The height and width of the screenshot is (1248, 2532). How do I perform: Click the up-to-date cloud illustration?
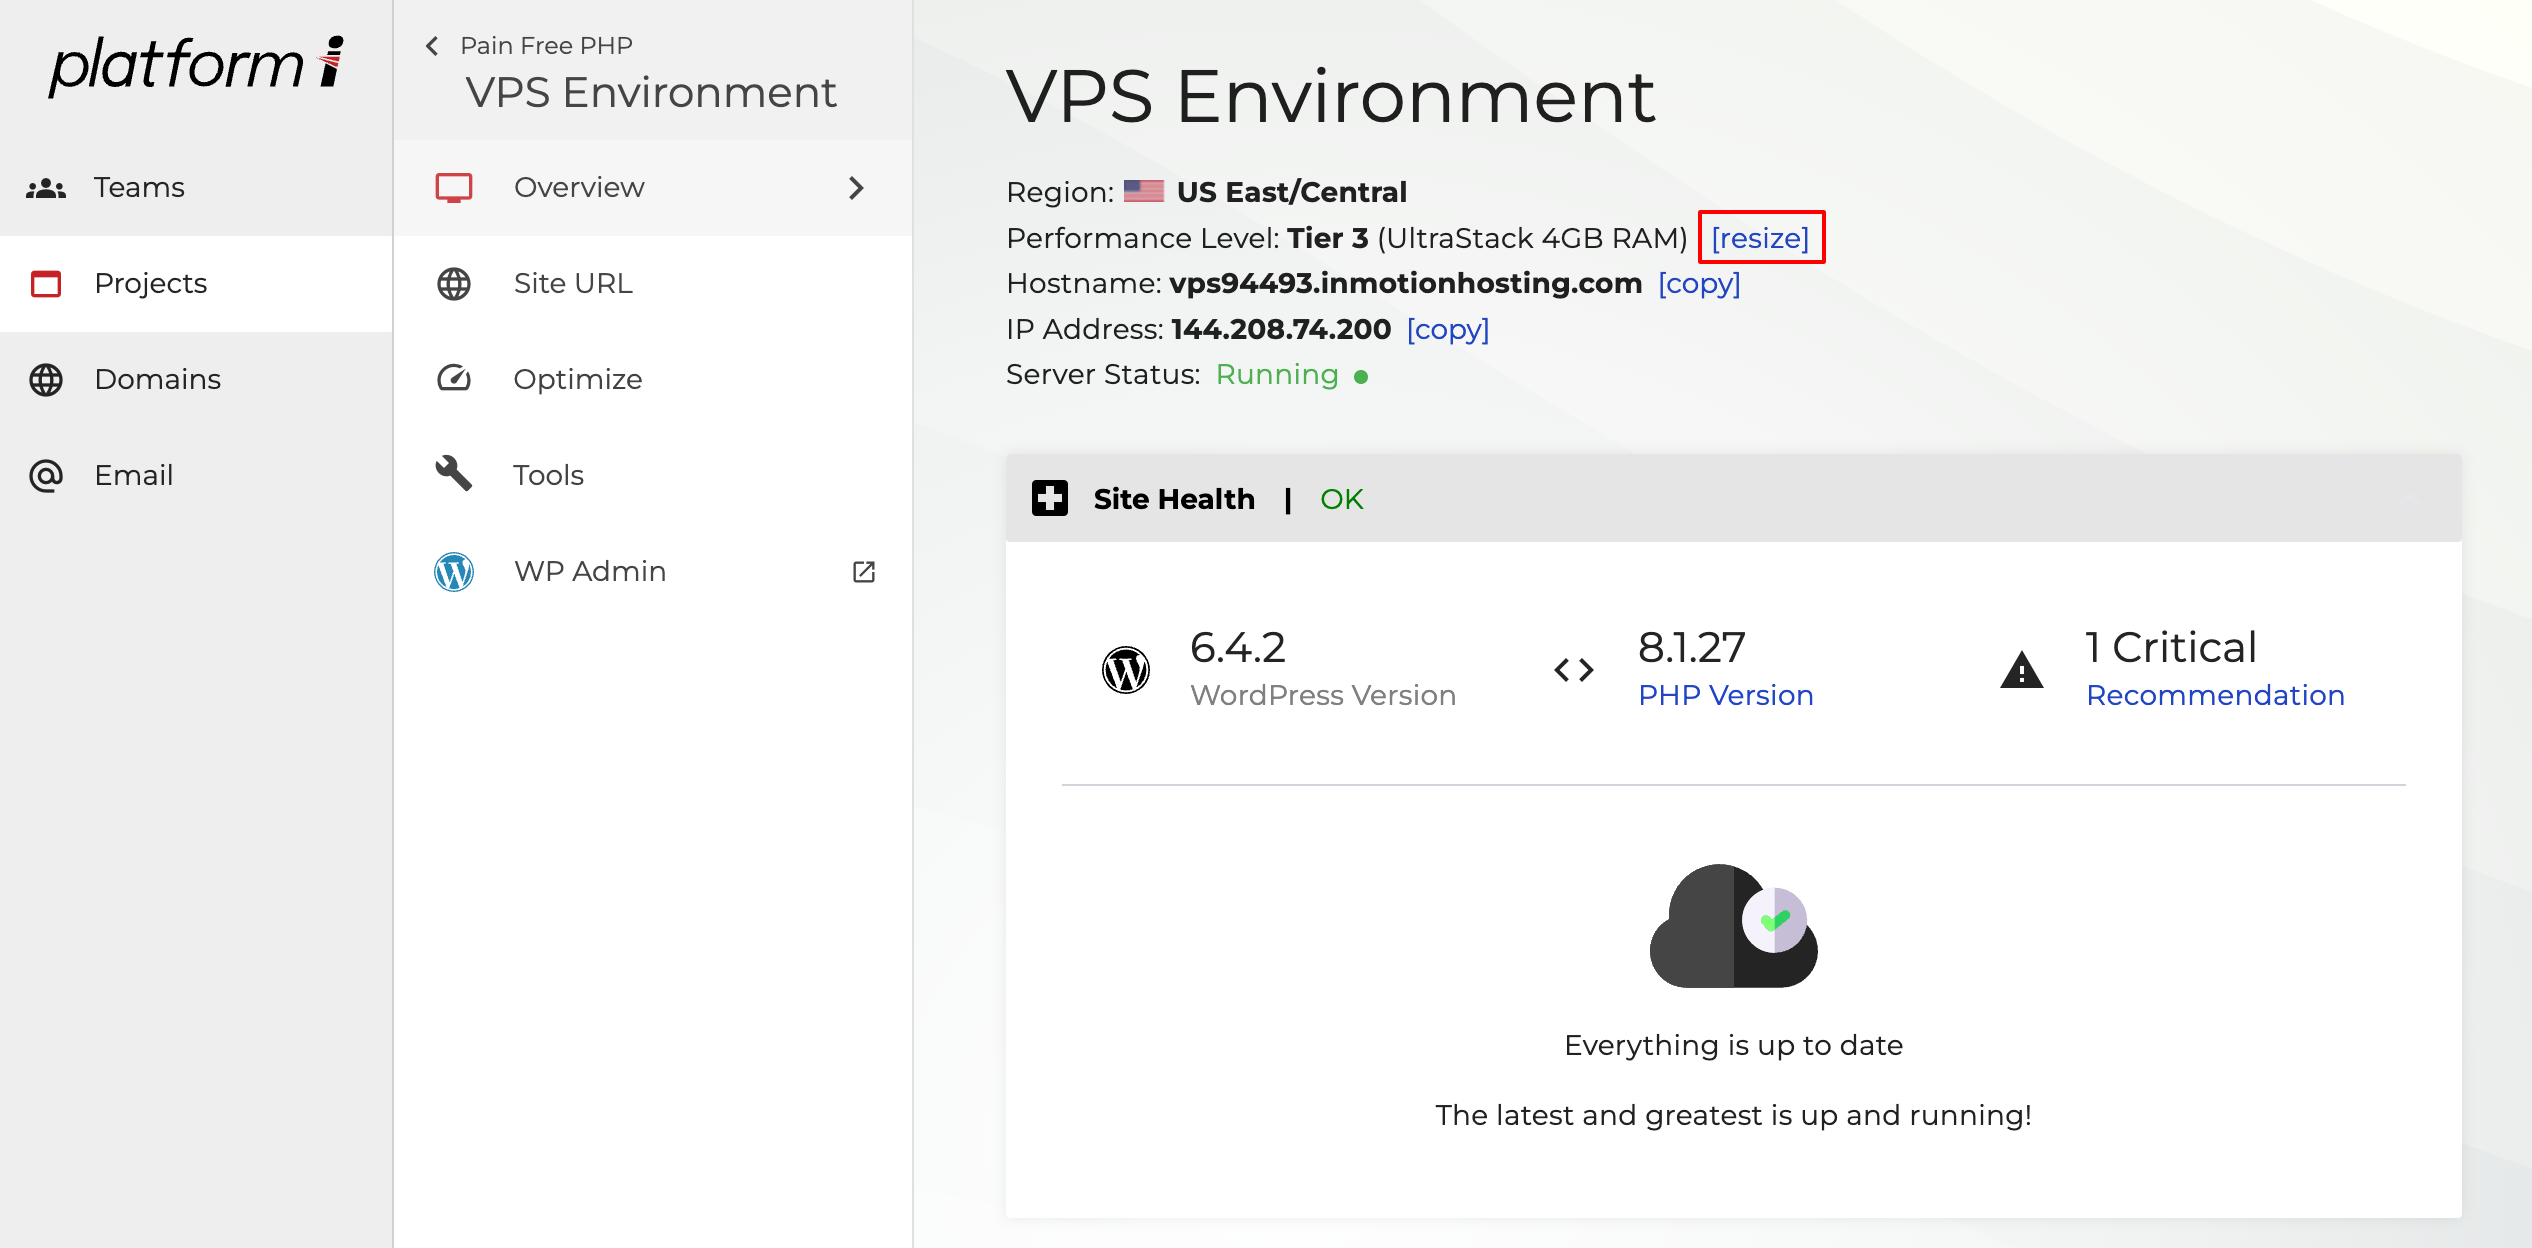point(1733,927)
